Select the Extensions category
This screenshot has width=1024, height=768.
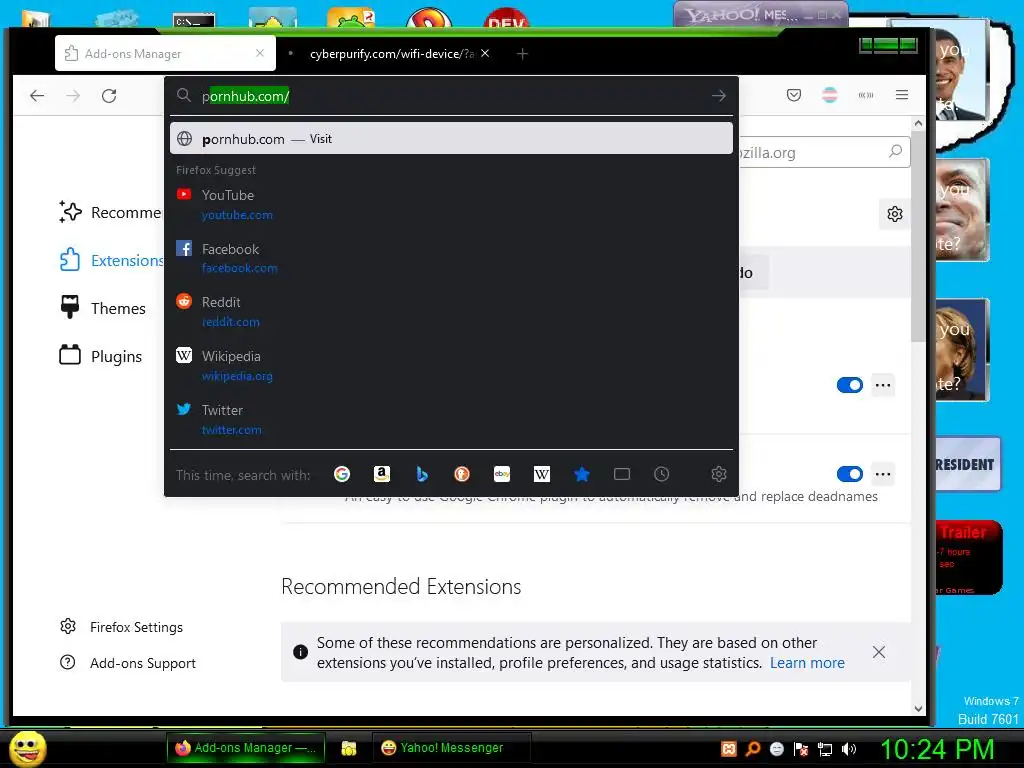(111, 260)
